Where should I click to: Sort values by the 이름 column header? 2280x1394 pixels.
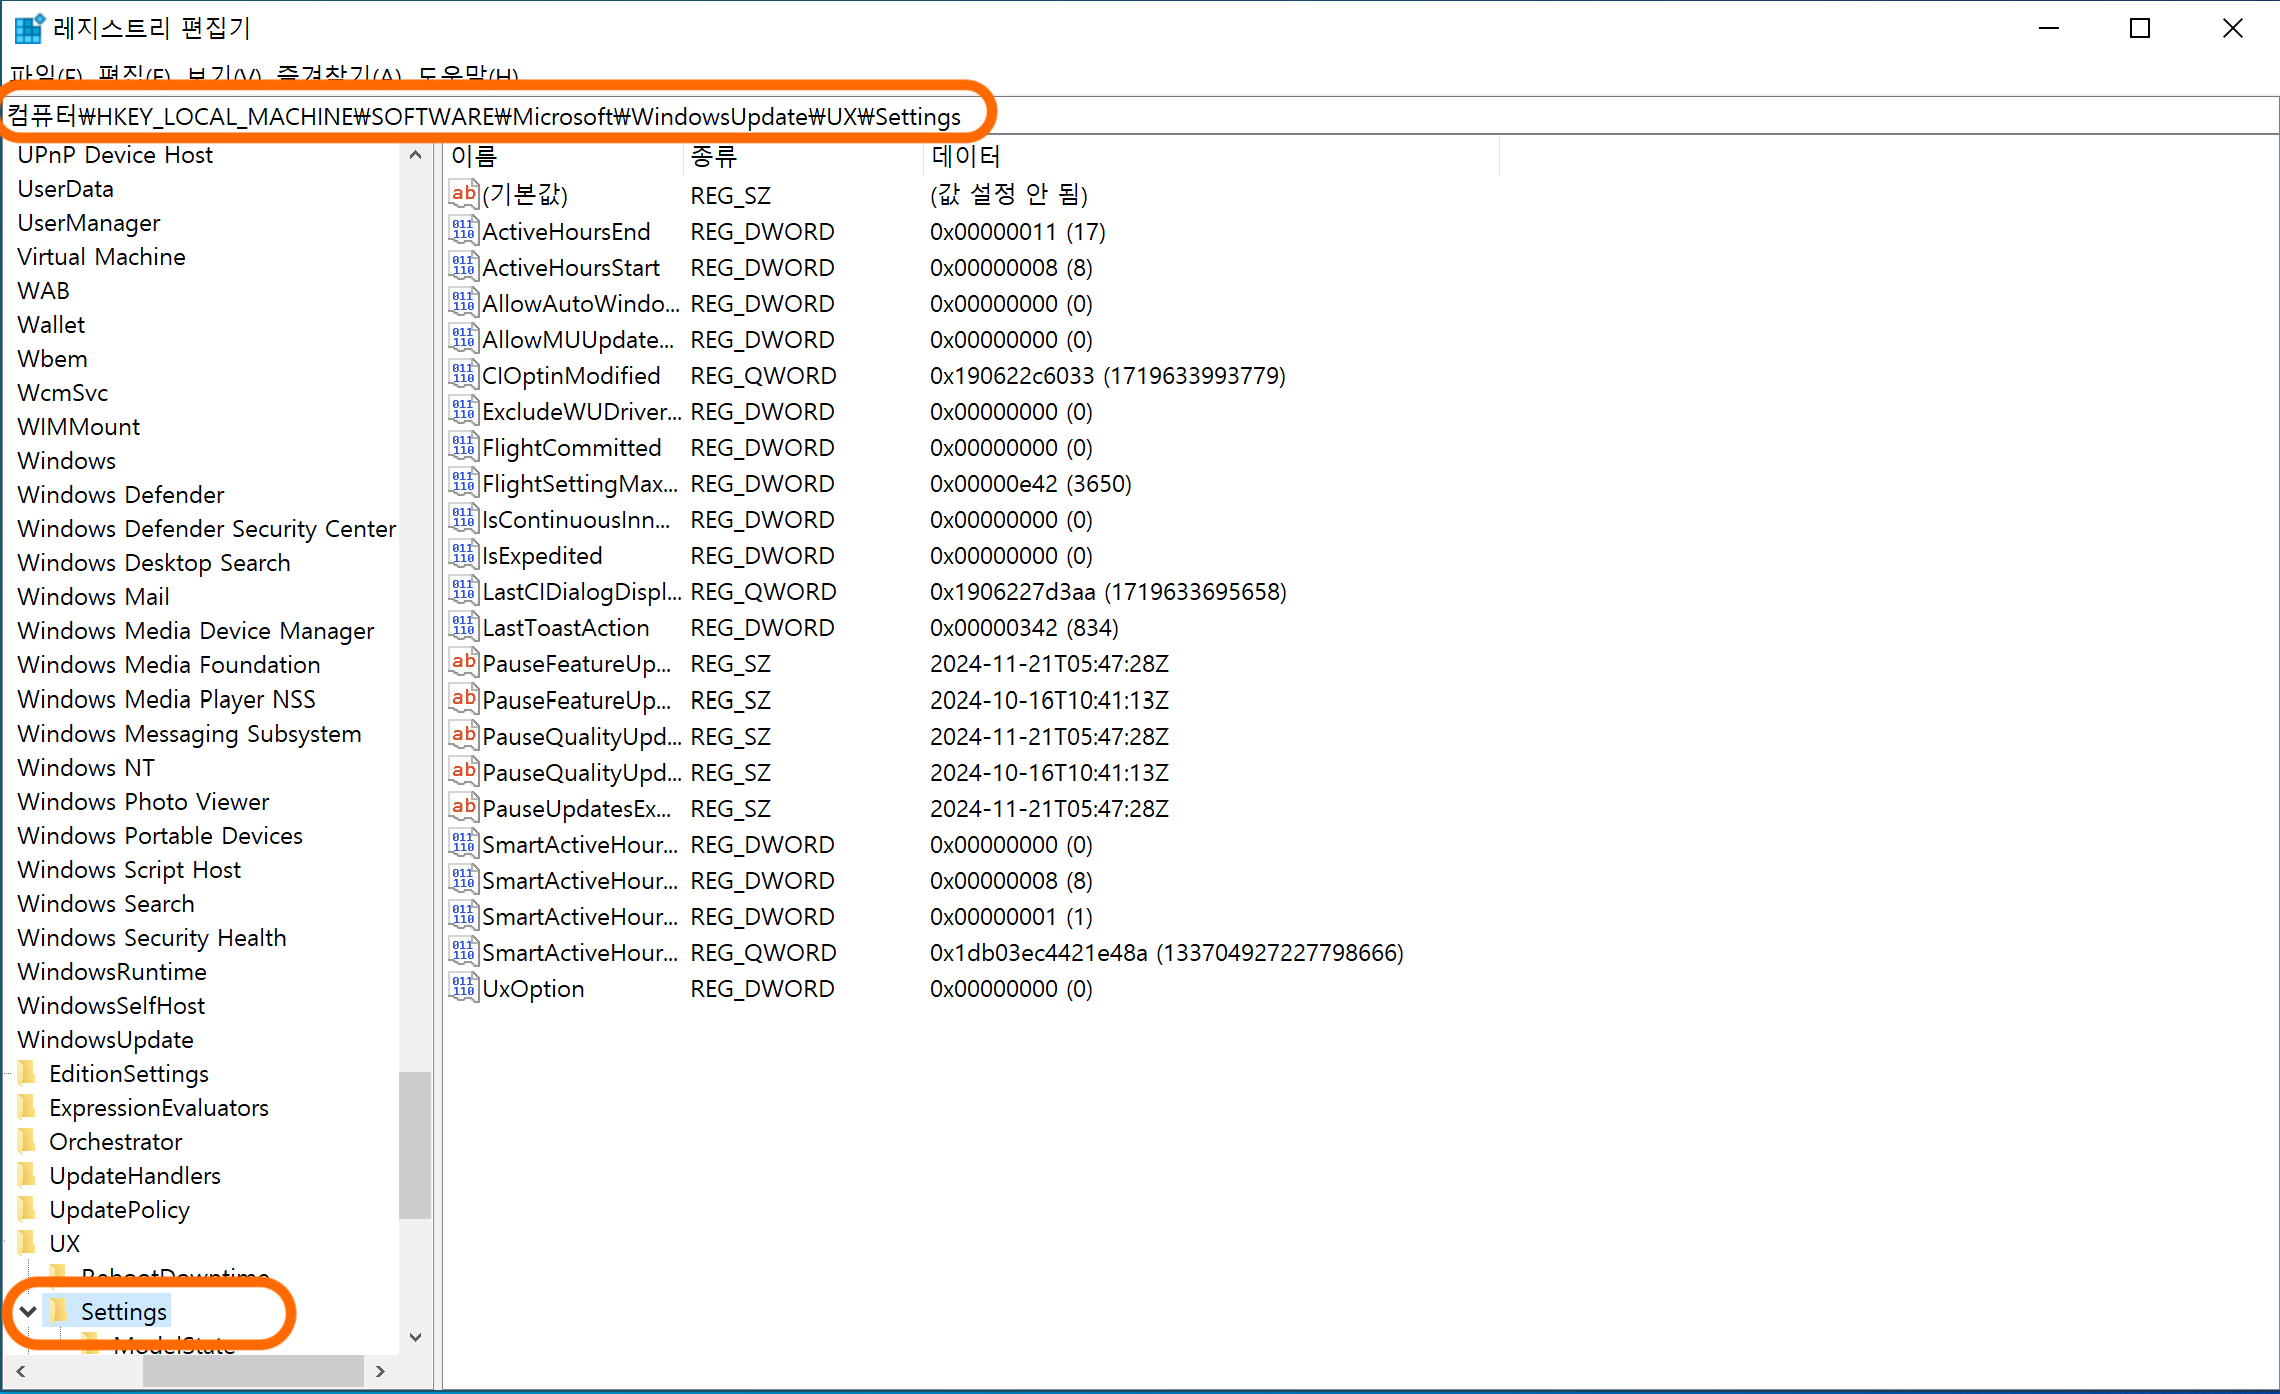[563, 156]
